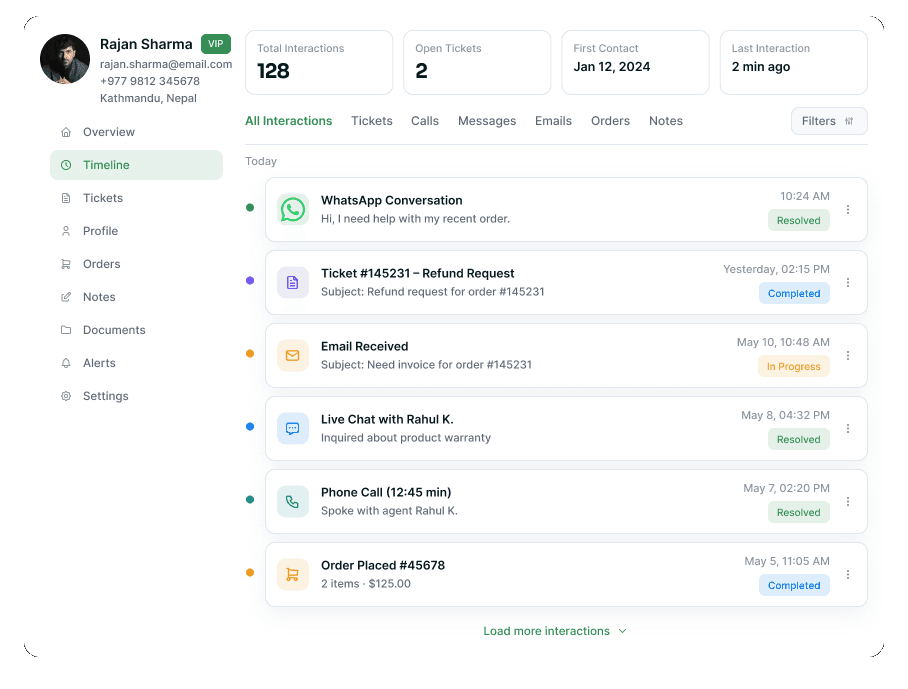Switch to the Notes tab
This screenshot has height=689, width=908.
(666, 121)
